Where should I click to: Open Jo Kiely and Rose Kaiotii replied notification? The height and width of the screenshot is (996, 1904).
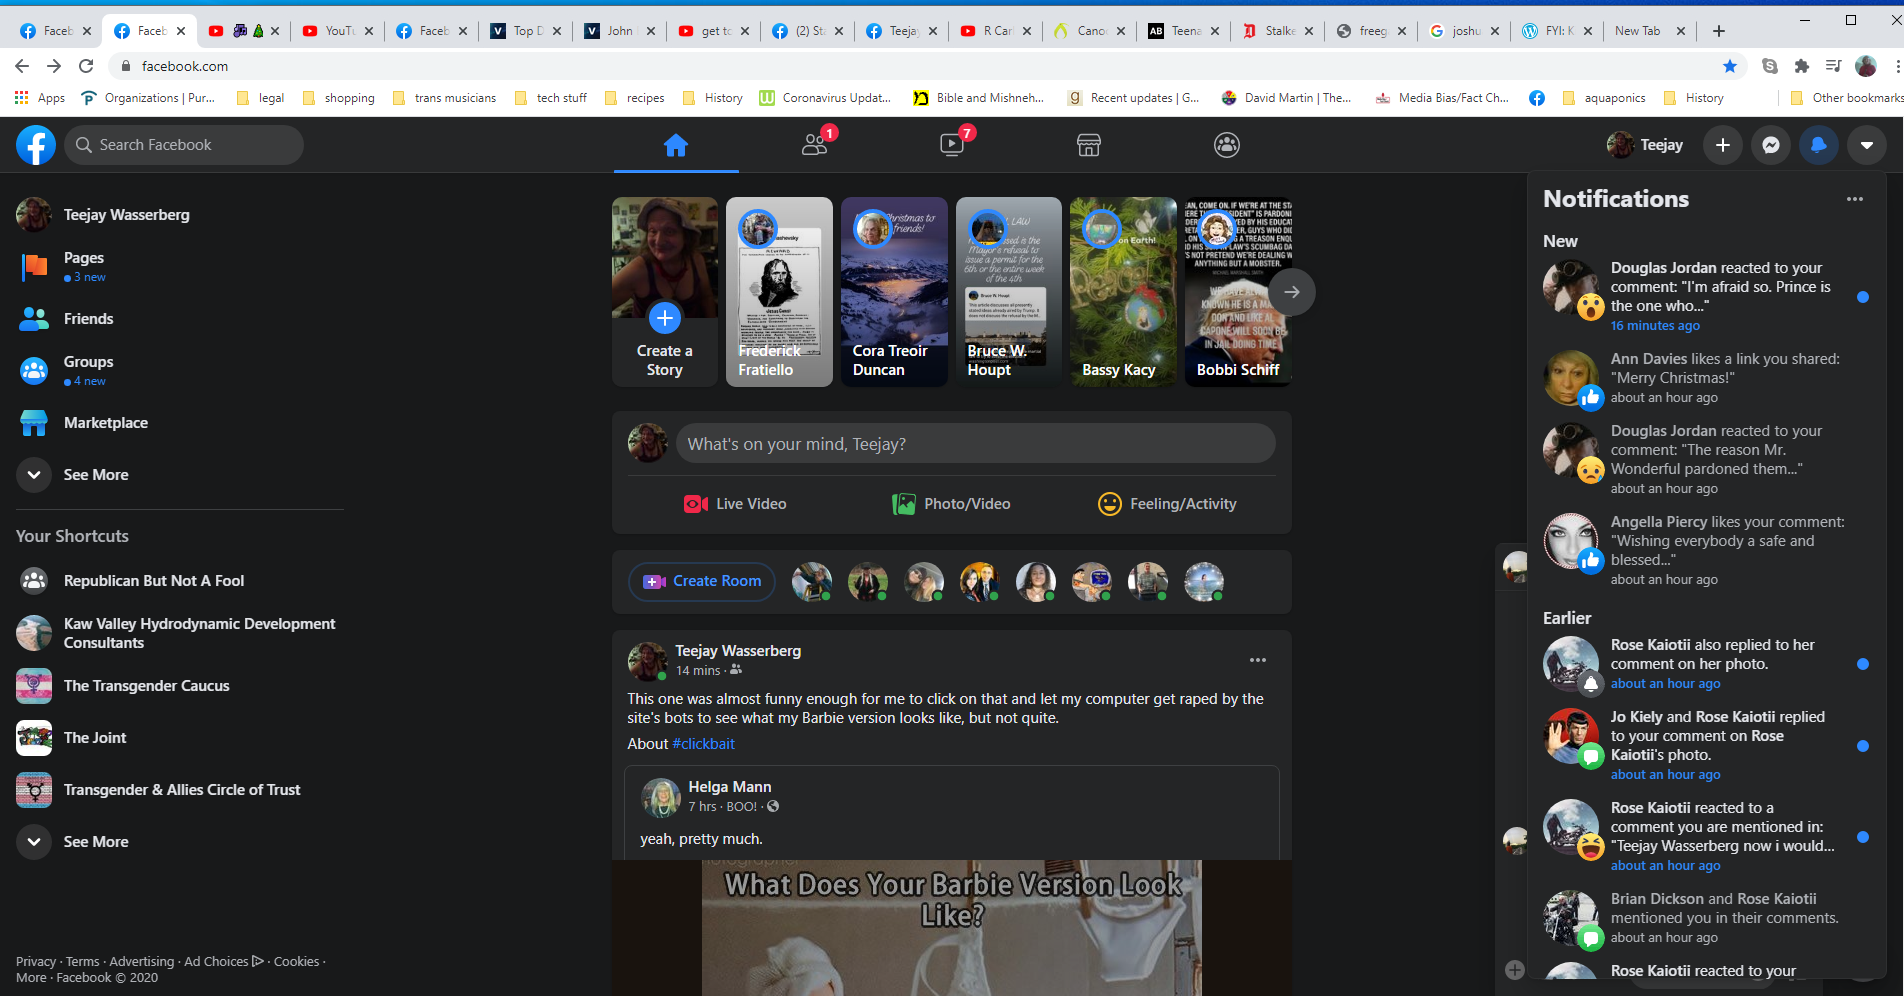1707,745
